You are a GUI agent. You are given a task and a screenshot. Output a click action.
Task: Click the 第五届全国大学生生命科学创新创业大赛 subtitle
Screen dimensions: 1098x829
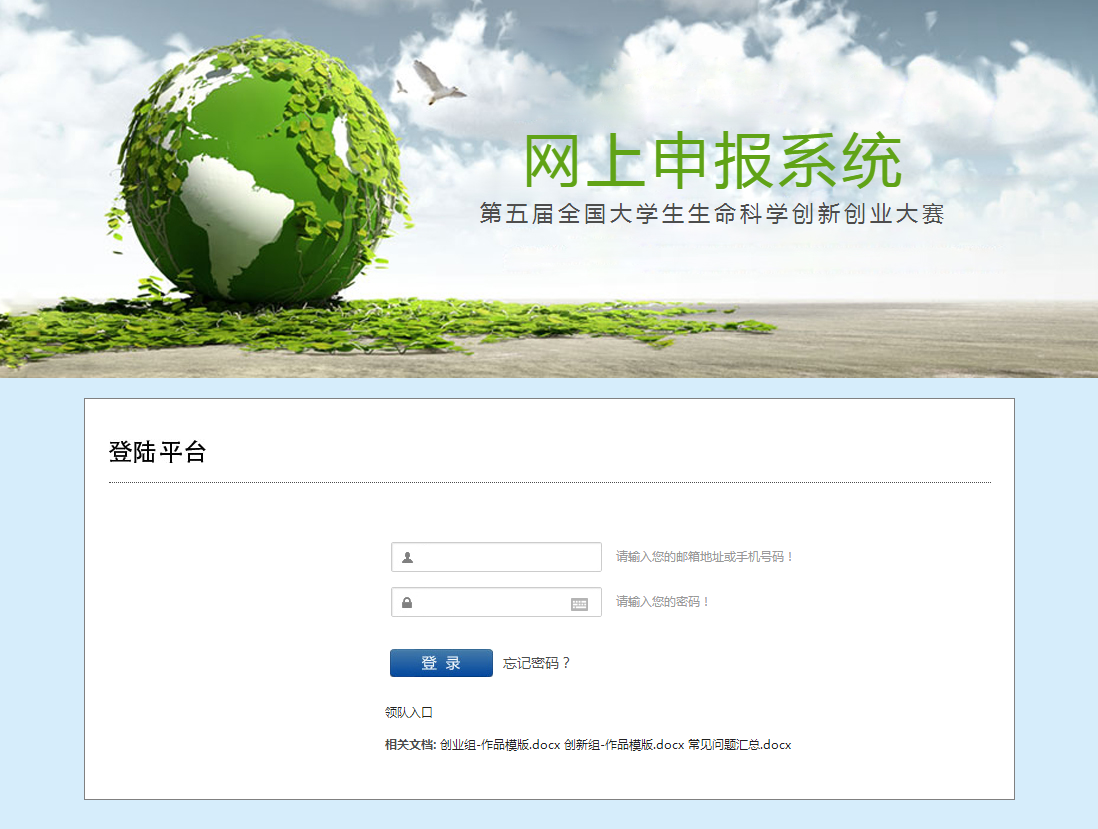(712, 214)
